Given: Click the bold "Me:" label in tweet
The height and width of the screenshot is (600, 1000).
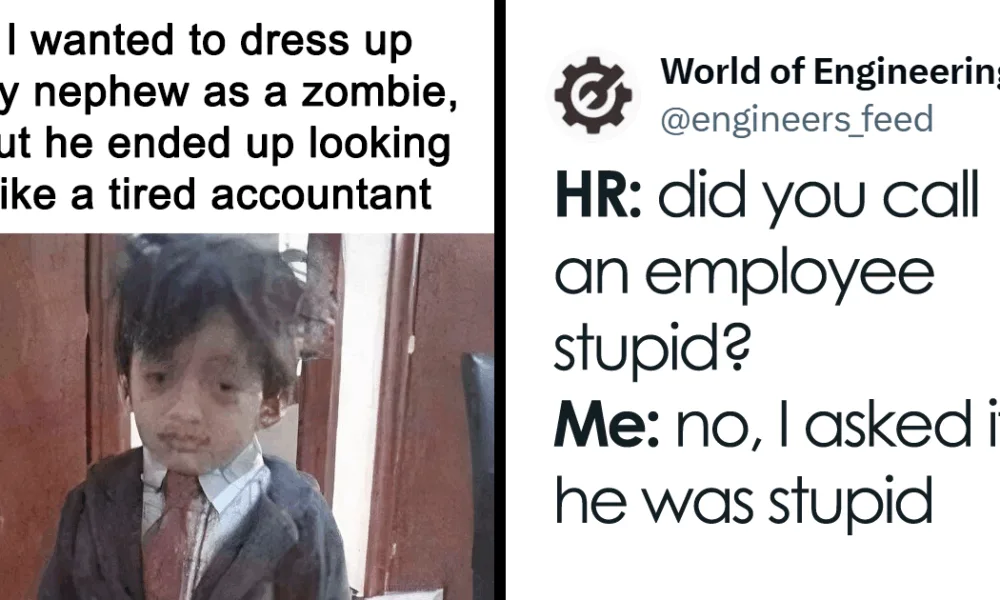Looking at the screenshot, I should click(x=606, y=425).
